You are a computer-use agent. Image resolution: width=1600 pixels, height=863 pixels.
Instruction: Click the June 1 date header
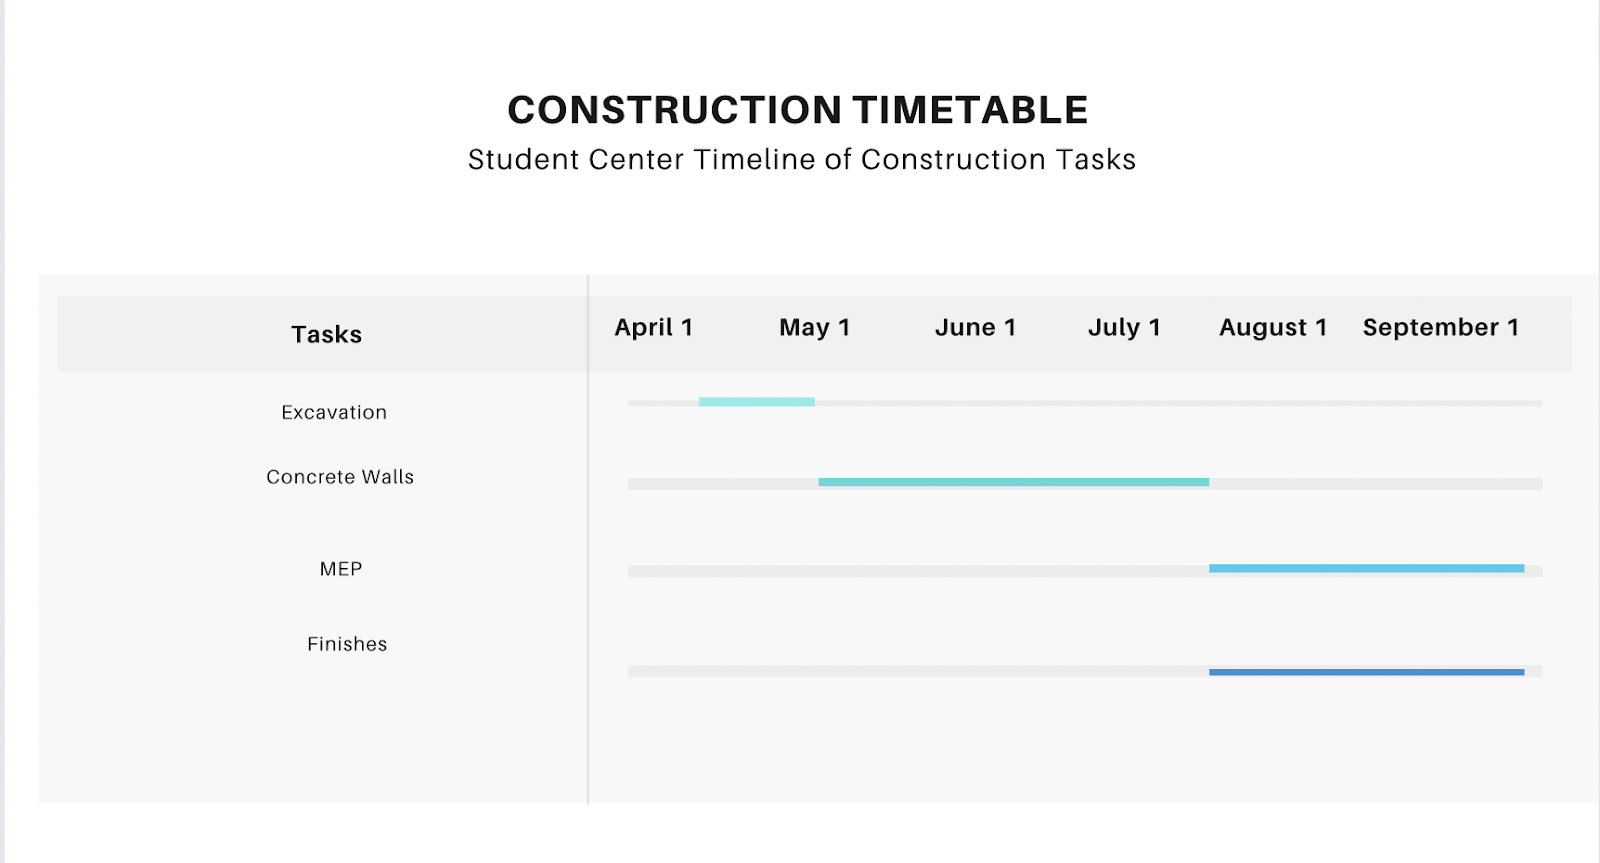pos(975,328)
